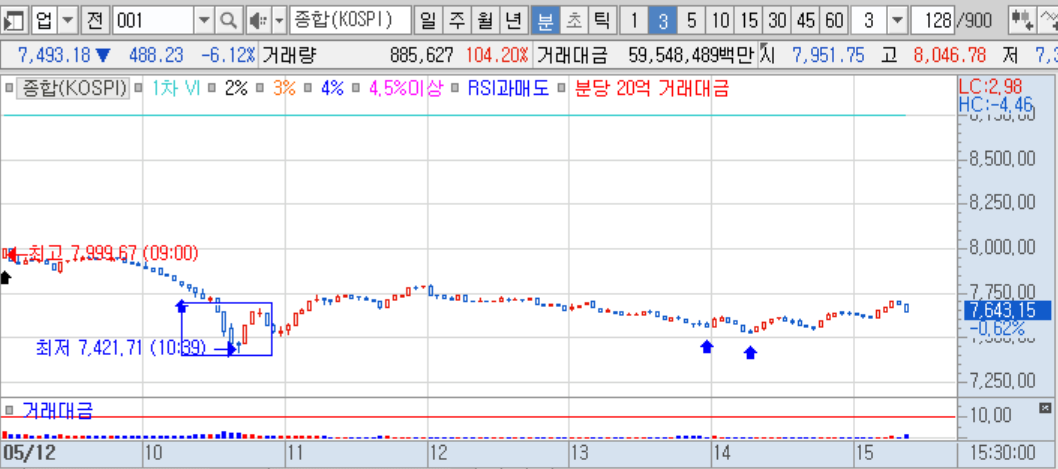Click the open price 7,951.75
Viewport: 1058px width, 469px height.
click(828, 55)
